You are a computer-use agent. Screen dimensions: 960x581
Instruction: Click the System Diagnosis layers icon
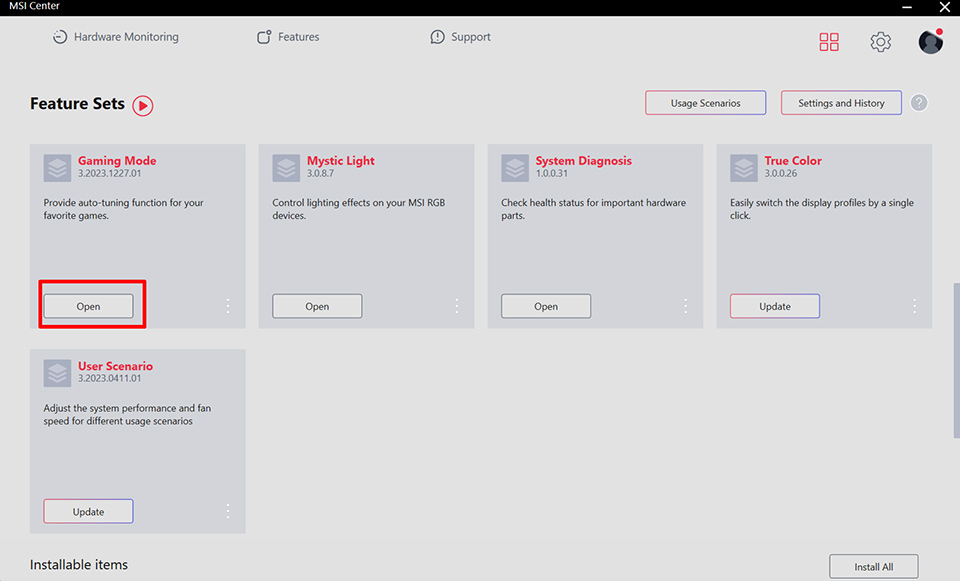(515, 168)
